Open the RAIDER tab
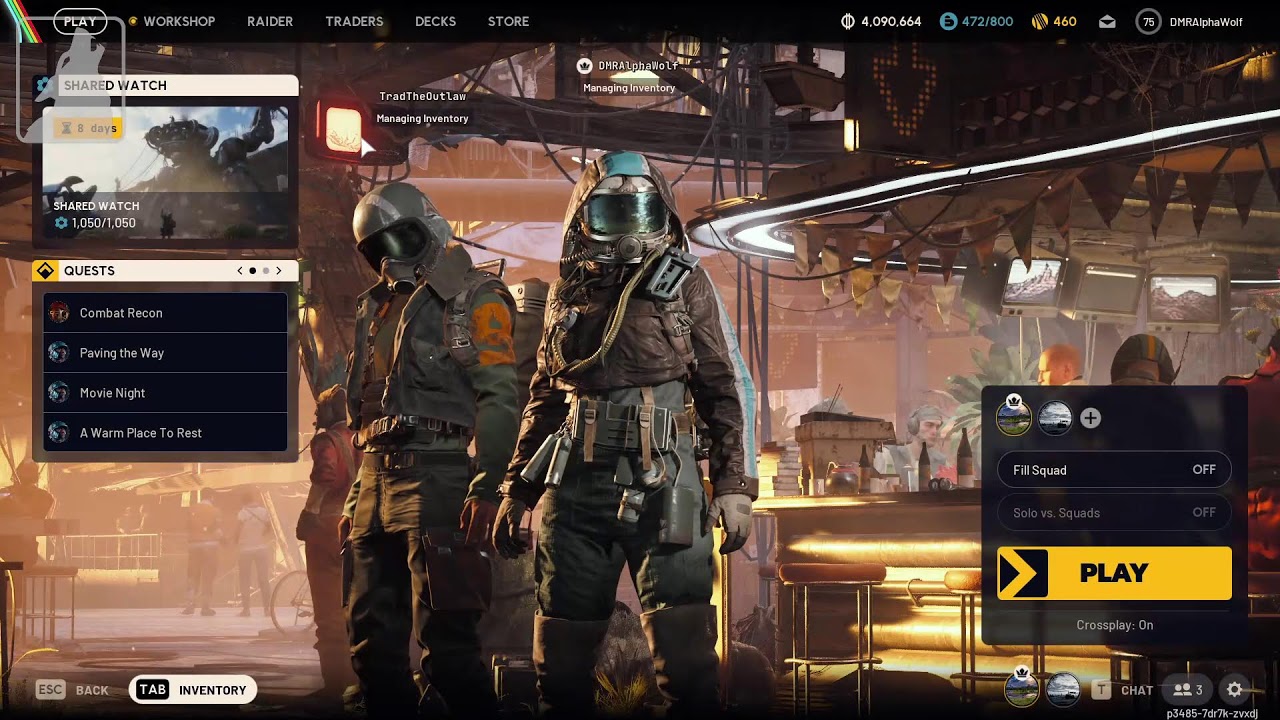 click(270, 21)
